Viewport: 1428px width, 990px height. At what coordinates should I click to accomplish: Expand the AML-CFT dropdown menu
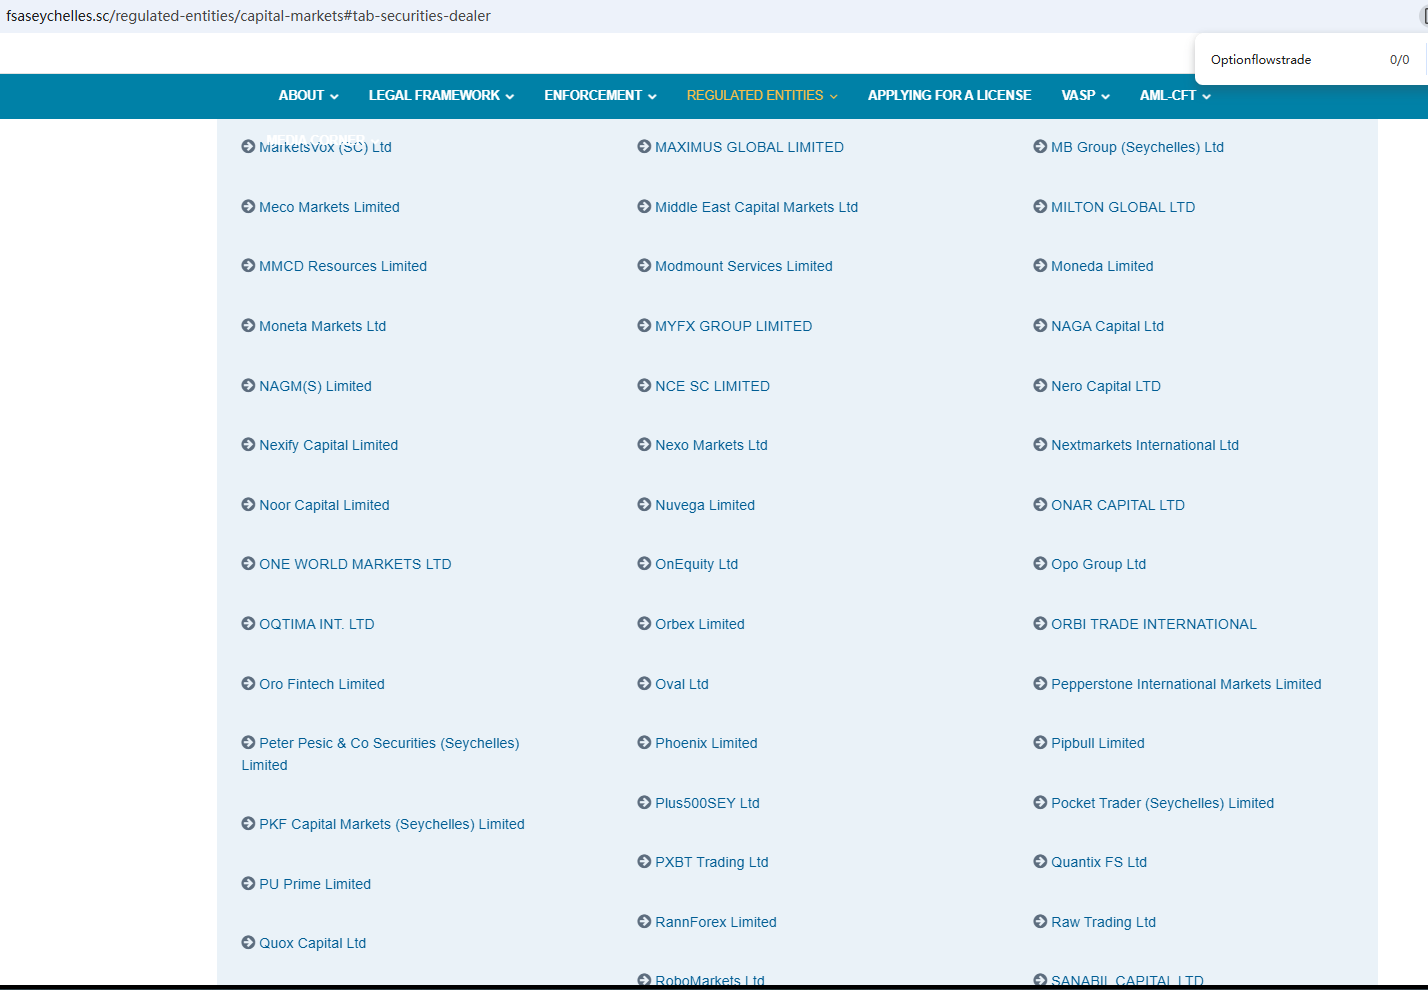tap(1175, 96)
